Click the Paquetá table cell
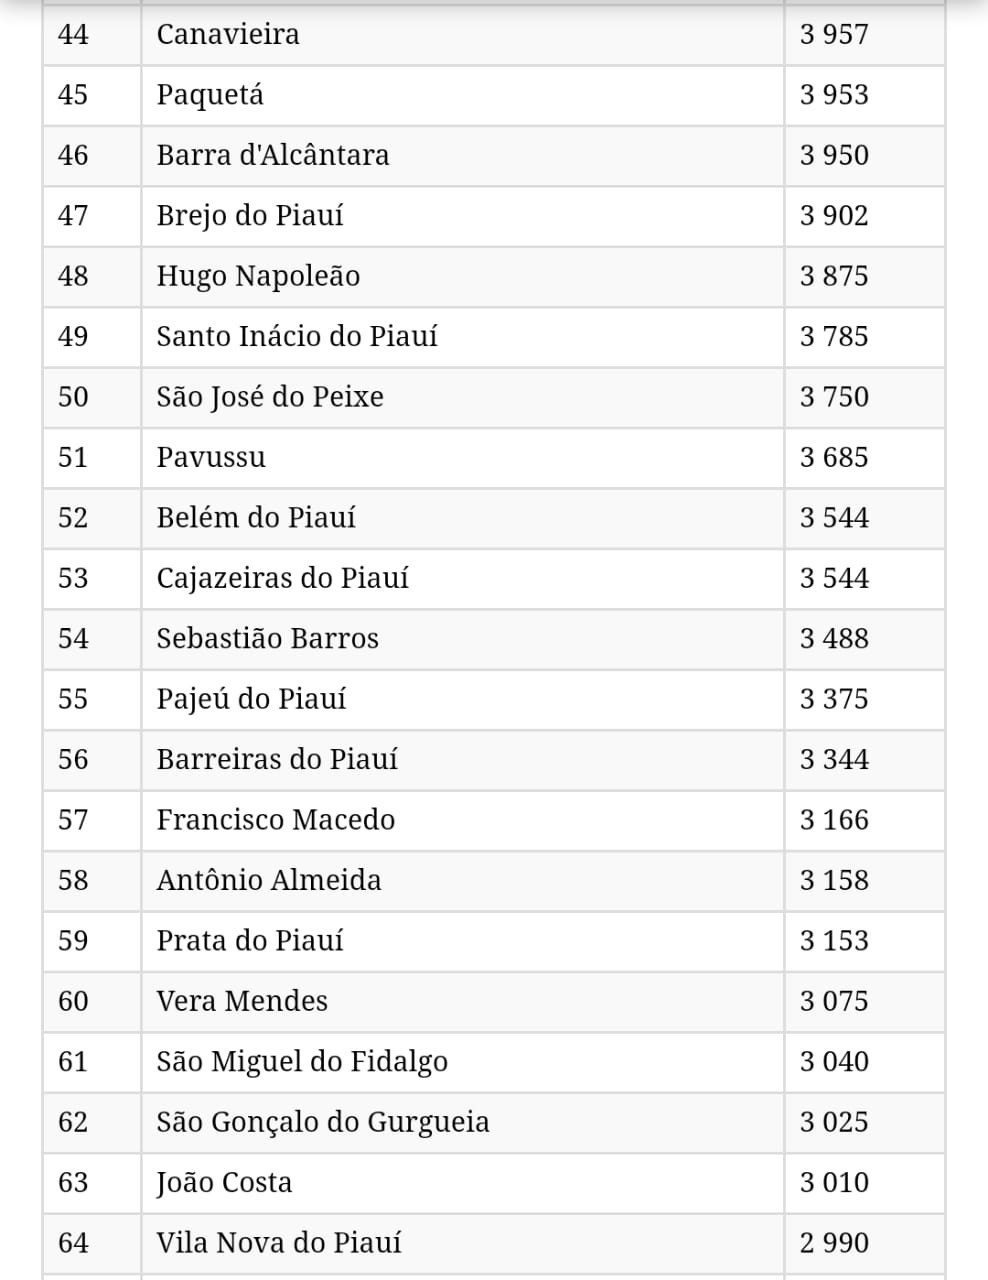The width and height of the screenshot is (988, 1280). (x=462, y=95)
